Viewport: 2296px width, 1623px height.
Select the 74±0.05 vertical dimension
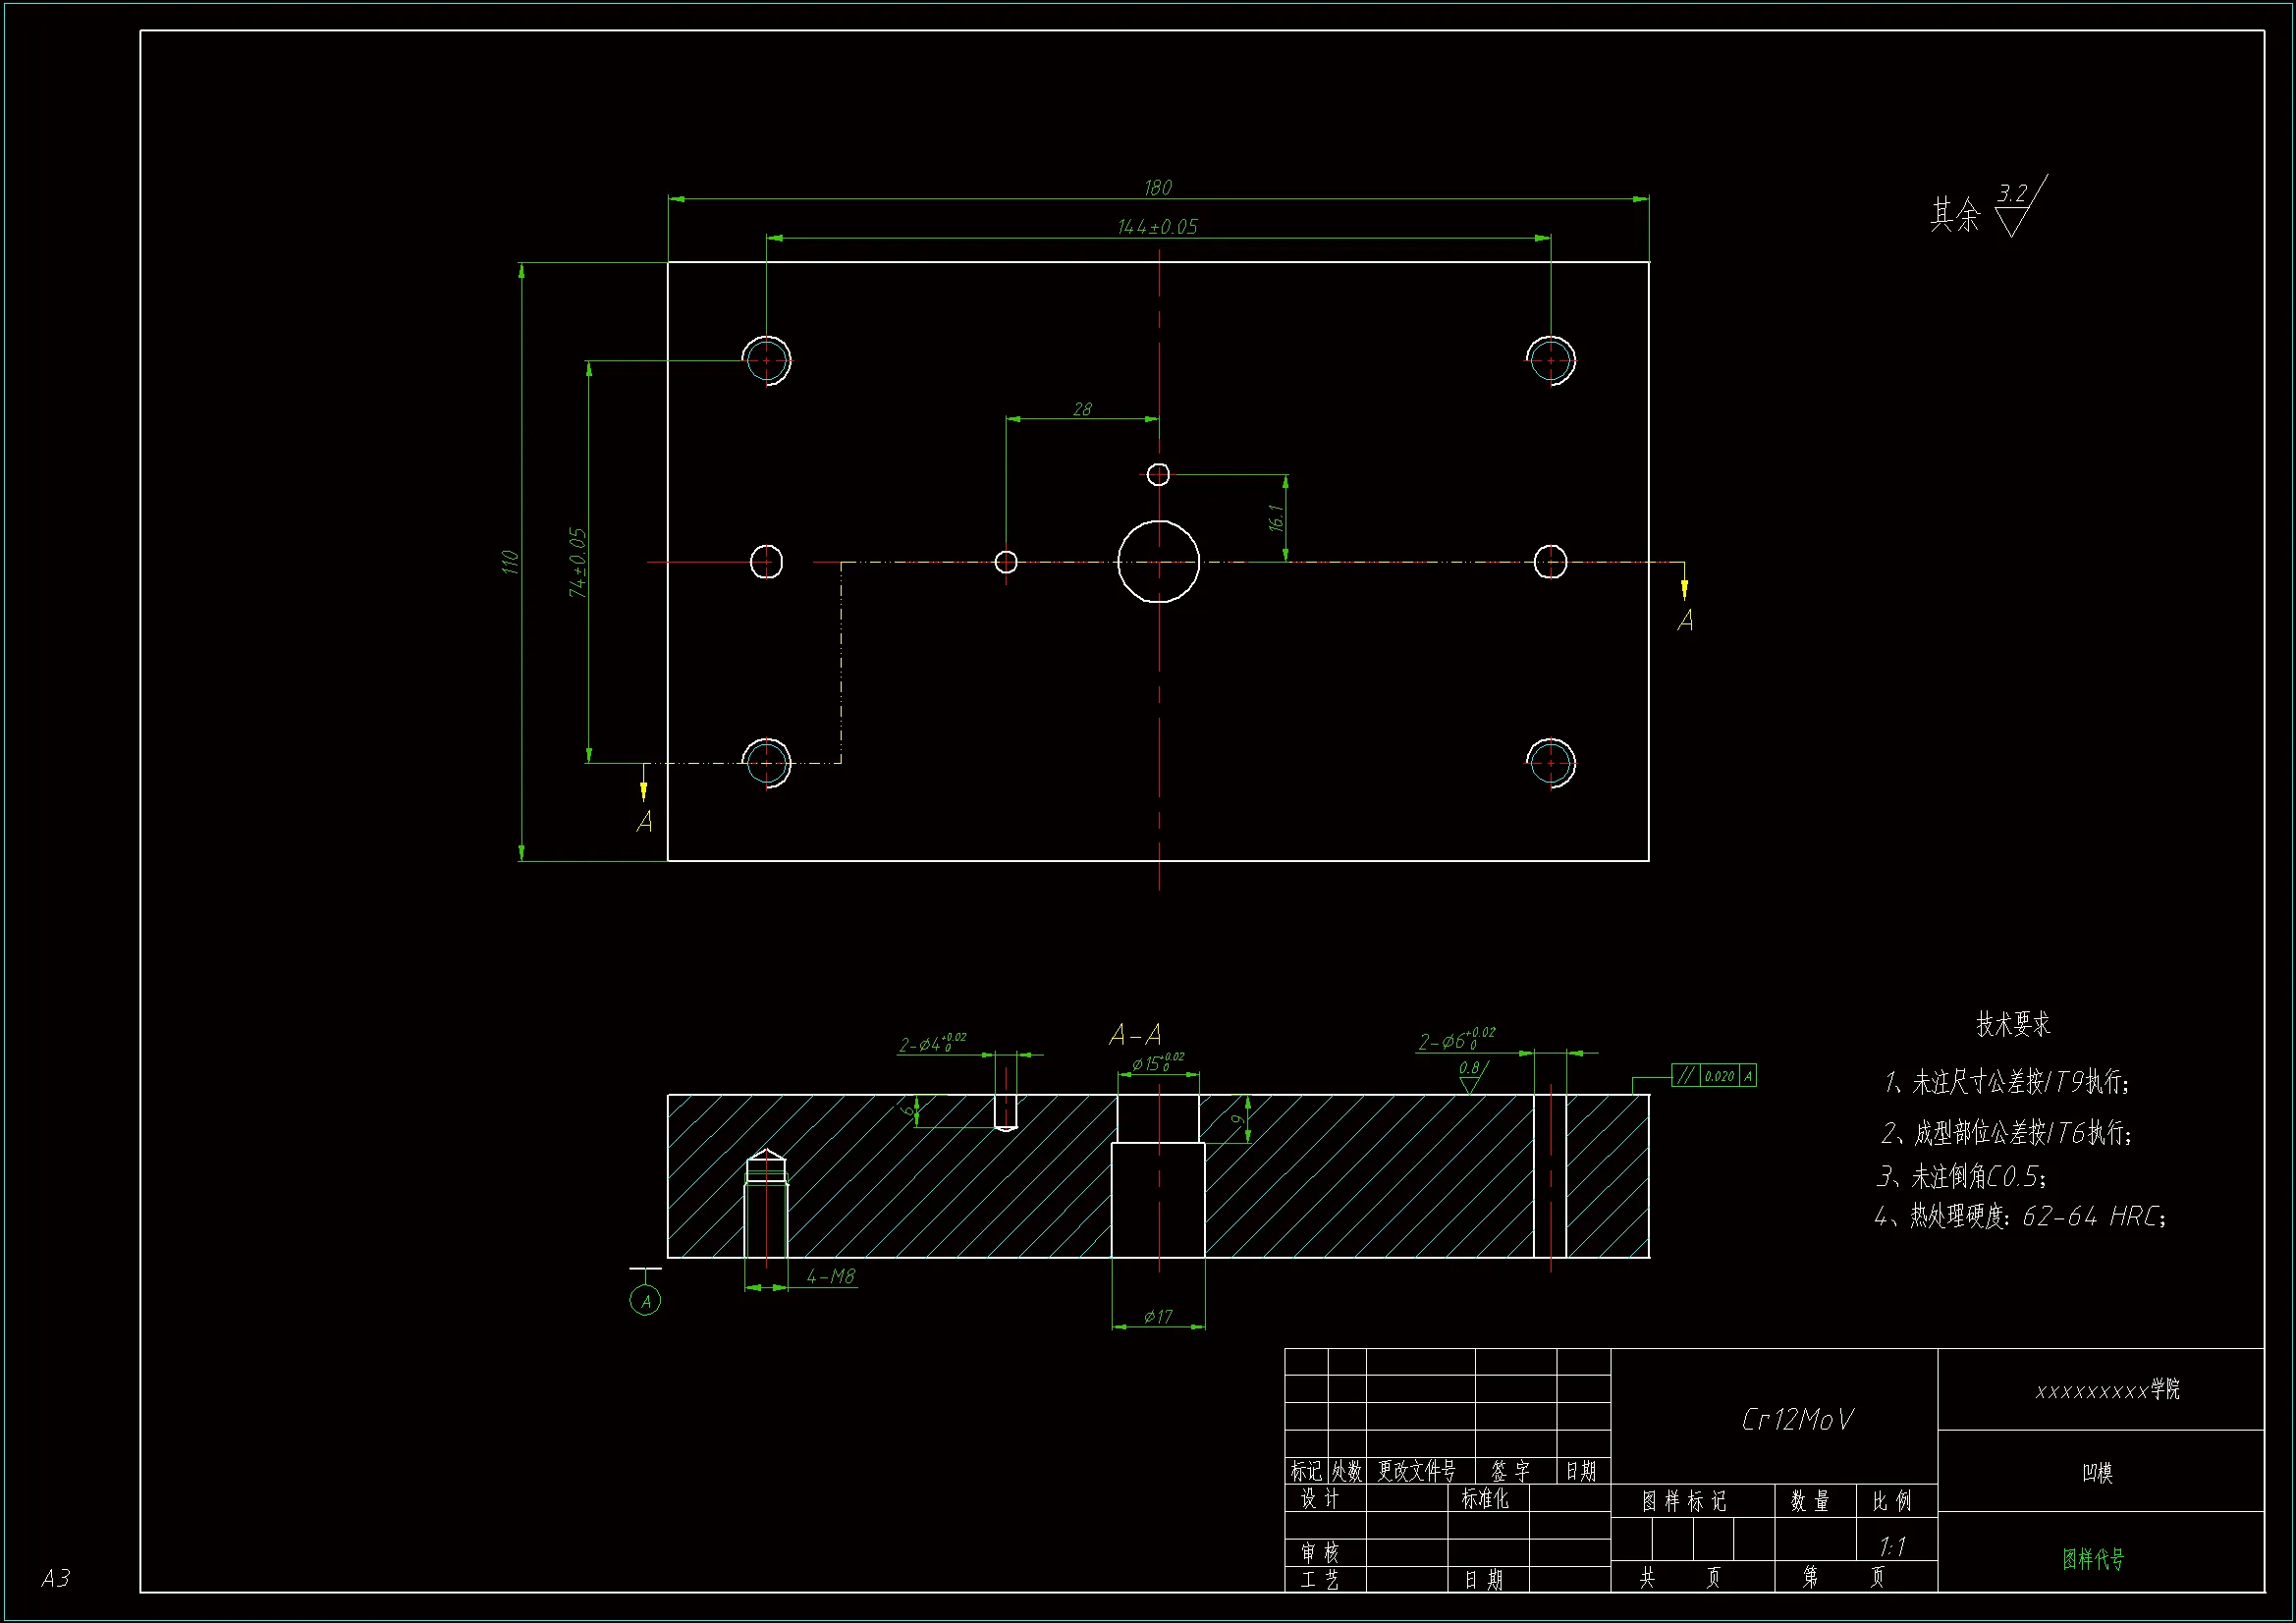[x=577, y=562]
